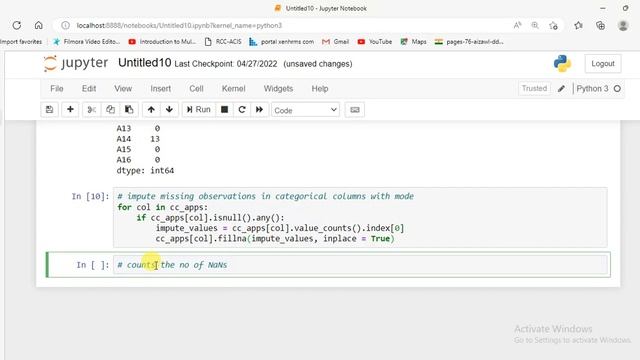The image size is (640, 360).
Task: Paste cells below using the toolbar icon
Action: coord(129,109)
